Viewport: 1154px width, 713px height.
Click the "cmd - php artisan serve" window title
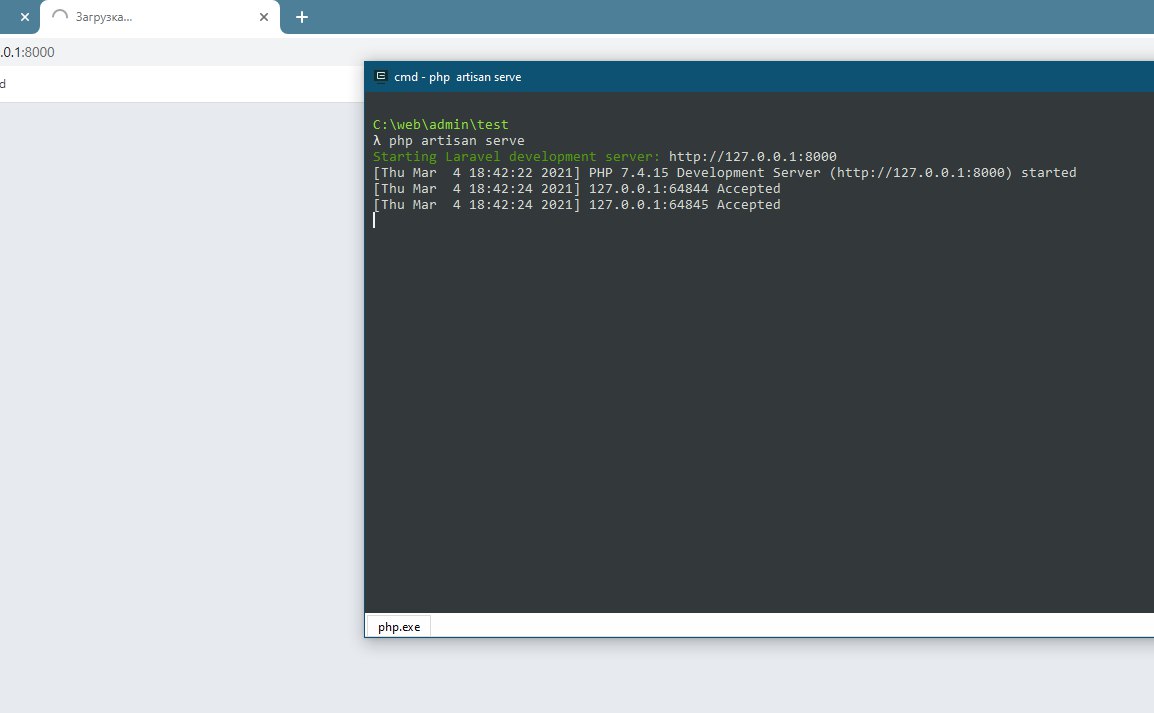pyautogui.click(x=458, y=77)
